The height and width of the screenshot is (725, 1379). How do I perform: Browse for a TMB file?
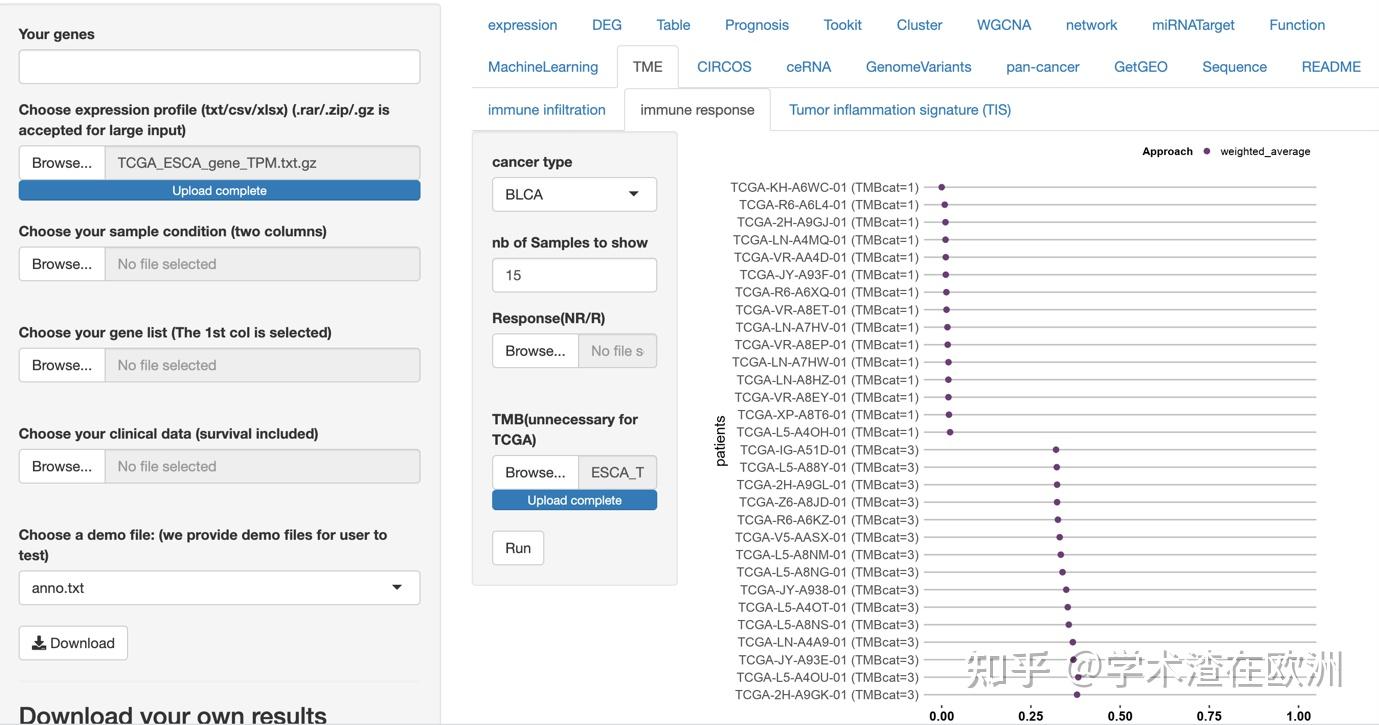[534, 471]
